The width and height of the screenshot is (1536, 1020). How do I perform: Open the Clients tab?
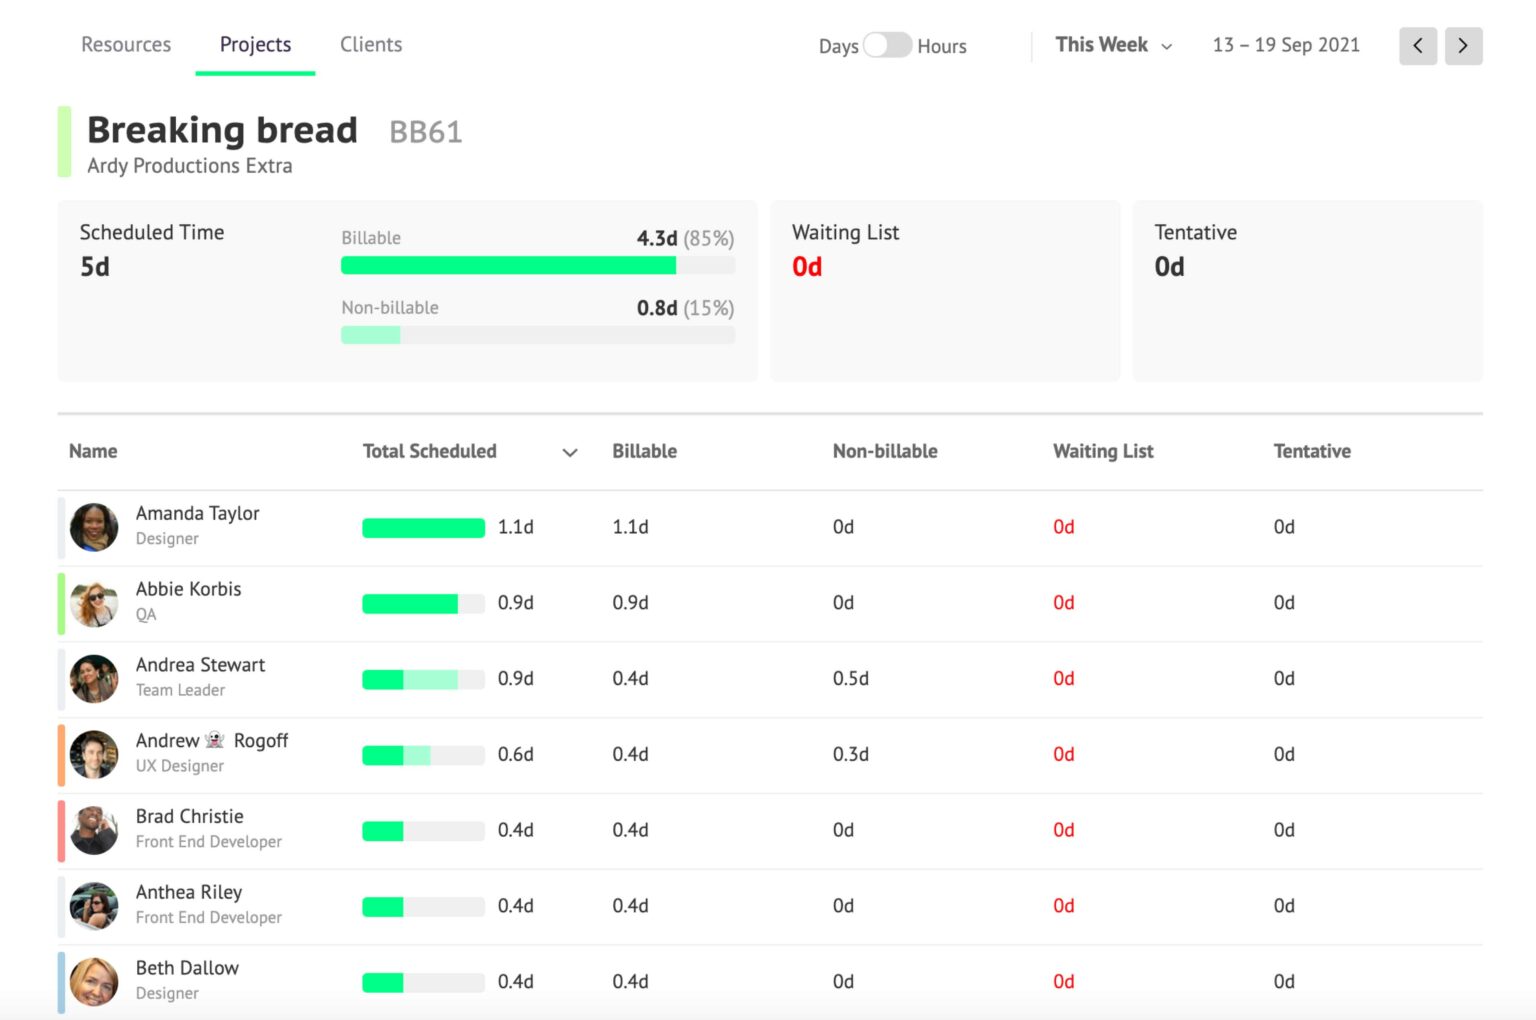[x=370, y=44]
